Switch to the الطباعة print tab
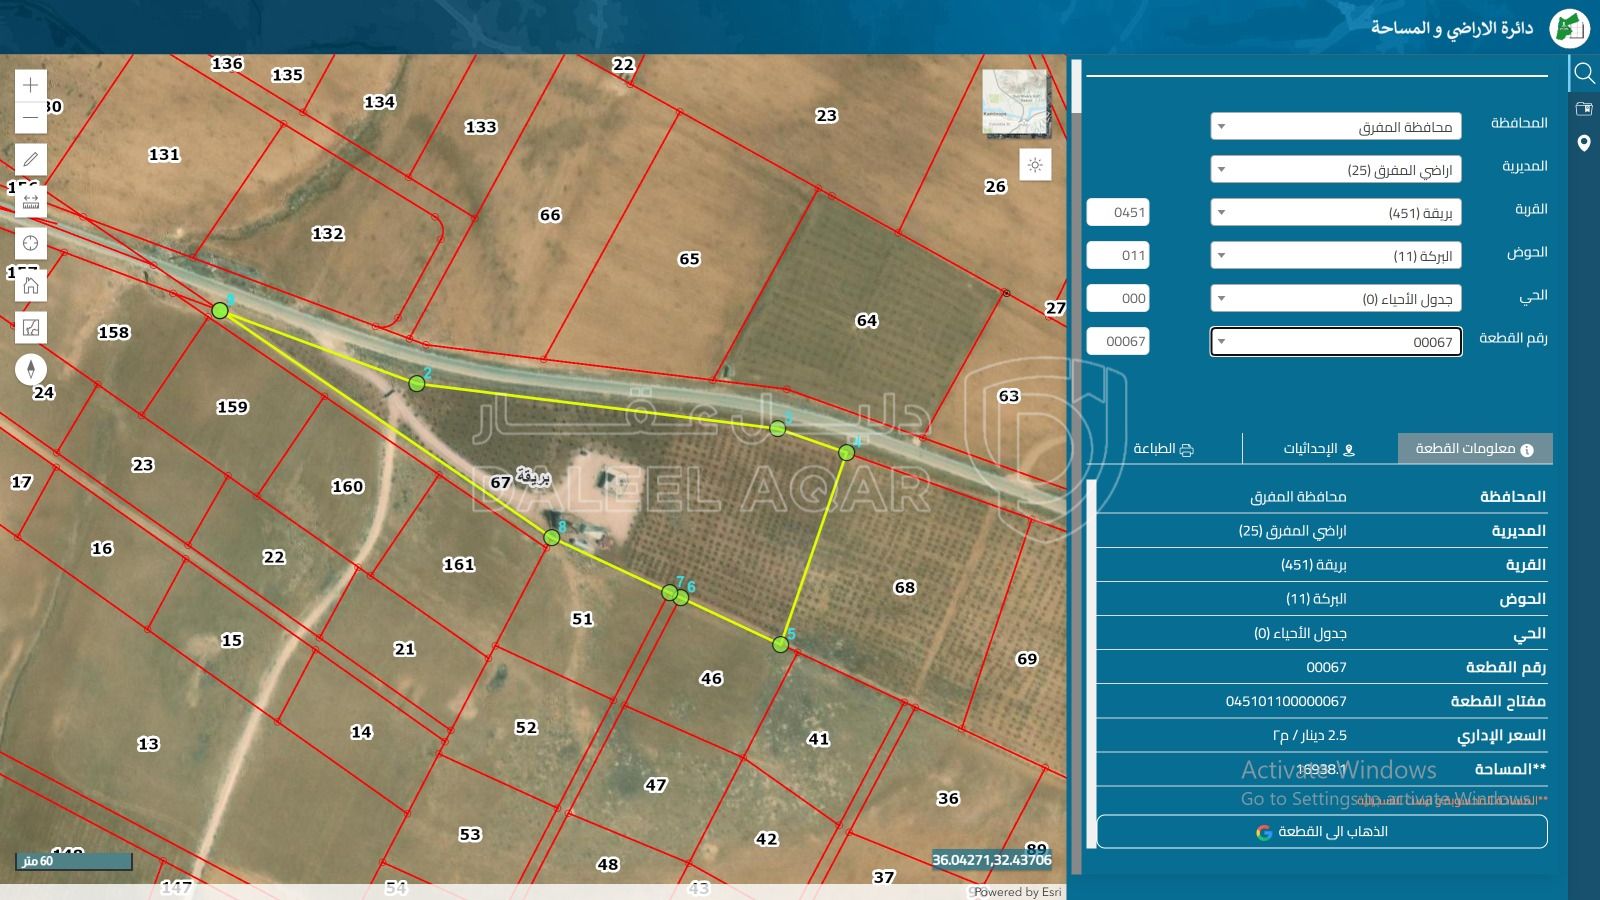Screen dimensions: 1600x900 click(x=1163, y=449)
